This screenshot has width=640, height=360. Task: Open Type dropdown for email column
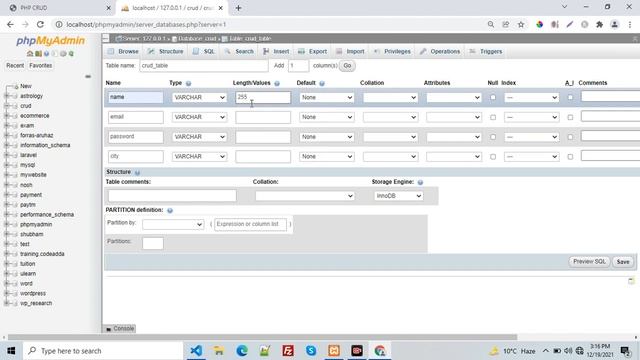click(x=199, y=117)
